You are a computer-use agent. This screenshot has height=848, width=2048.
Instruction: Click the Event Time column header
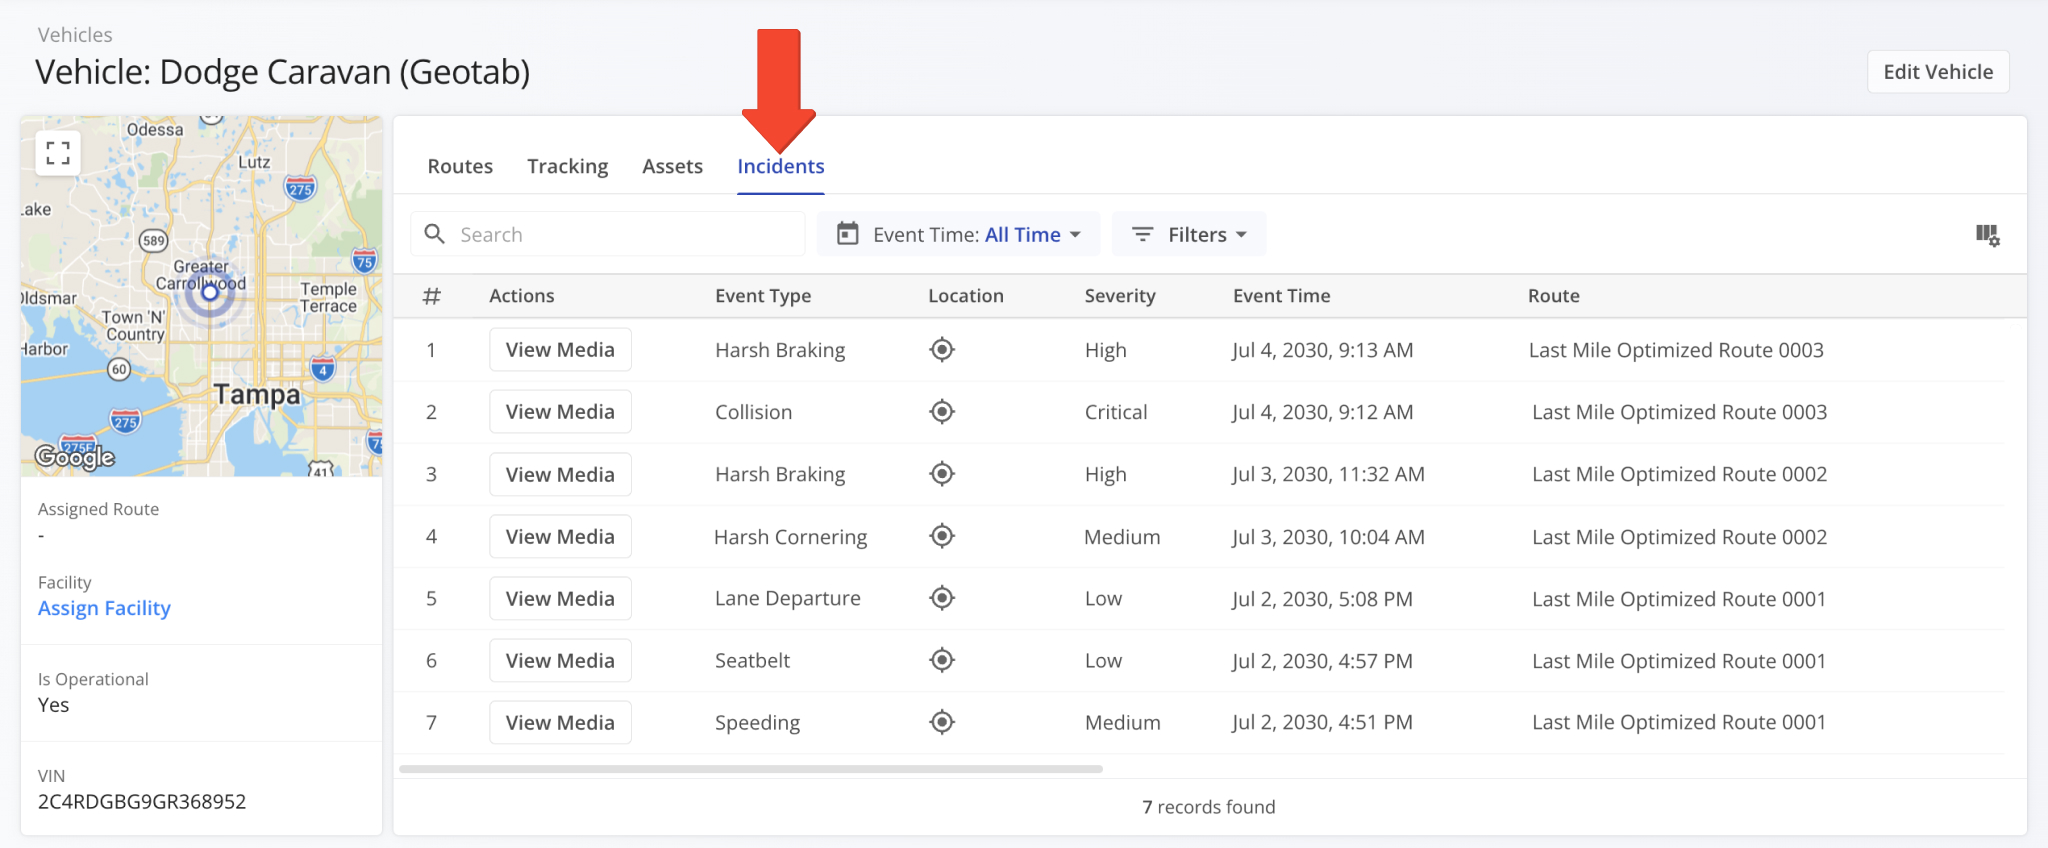[x=1281, y=296]
